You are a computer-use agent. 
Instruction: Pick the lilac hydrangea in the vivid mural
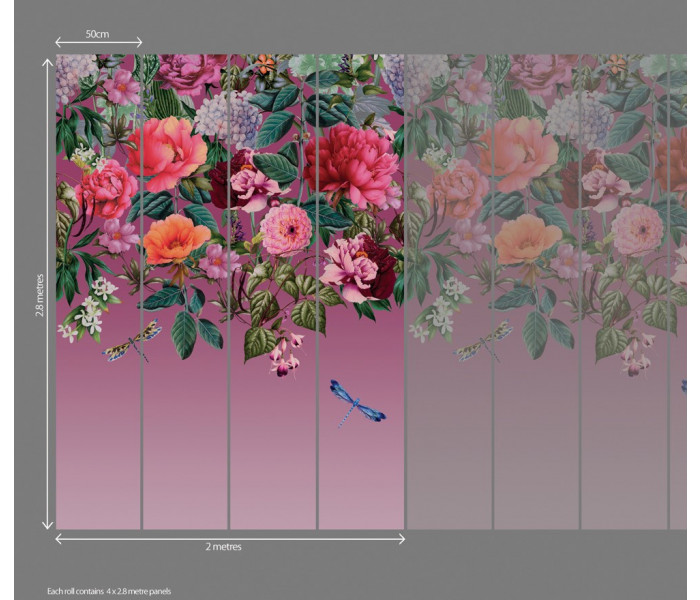[x=228, y=118]
